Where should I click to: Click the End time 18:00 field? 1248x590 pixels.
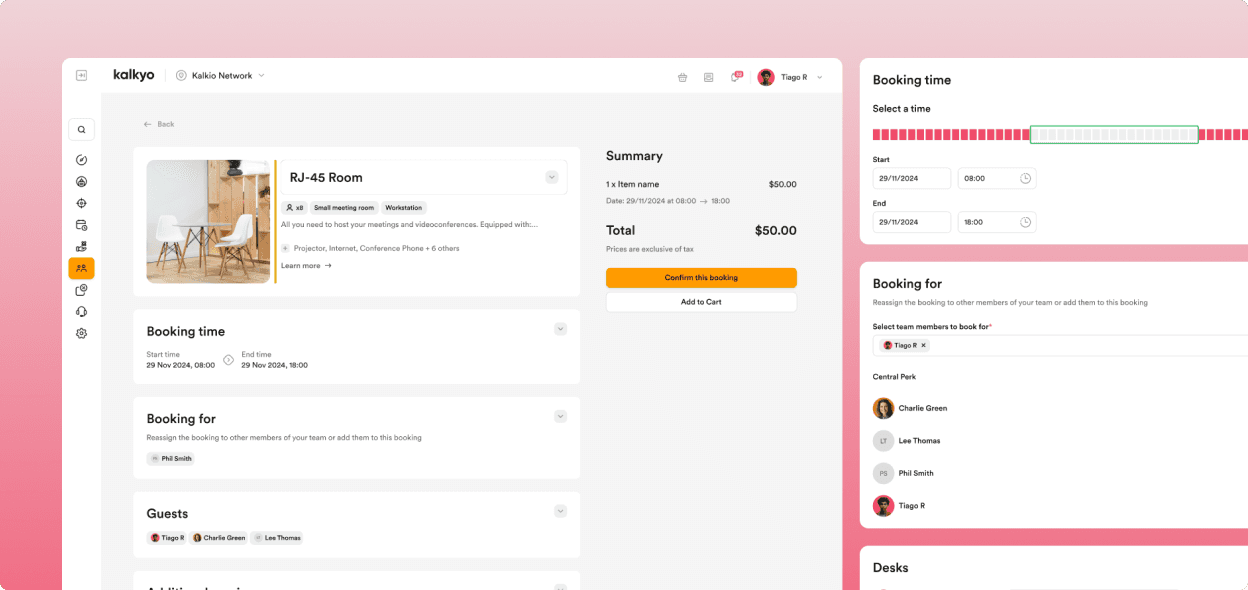(x=997, y=222)
